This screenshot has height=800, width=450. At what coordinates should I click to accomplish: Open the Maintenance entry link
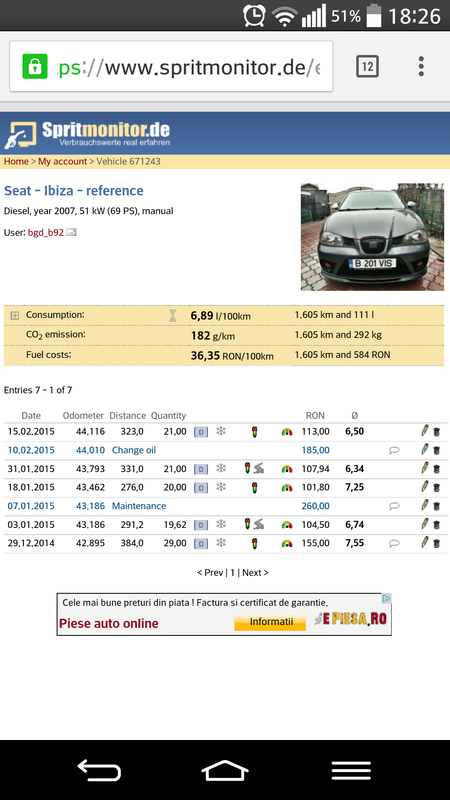click(139, 506)
